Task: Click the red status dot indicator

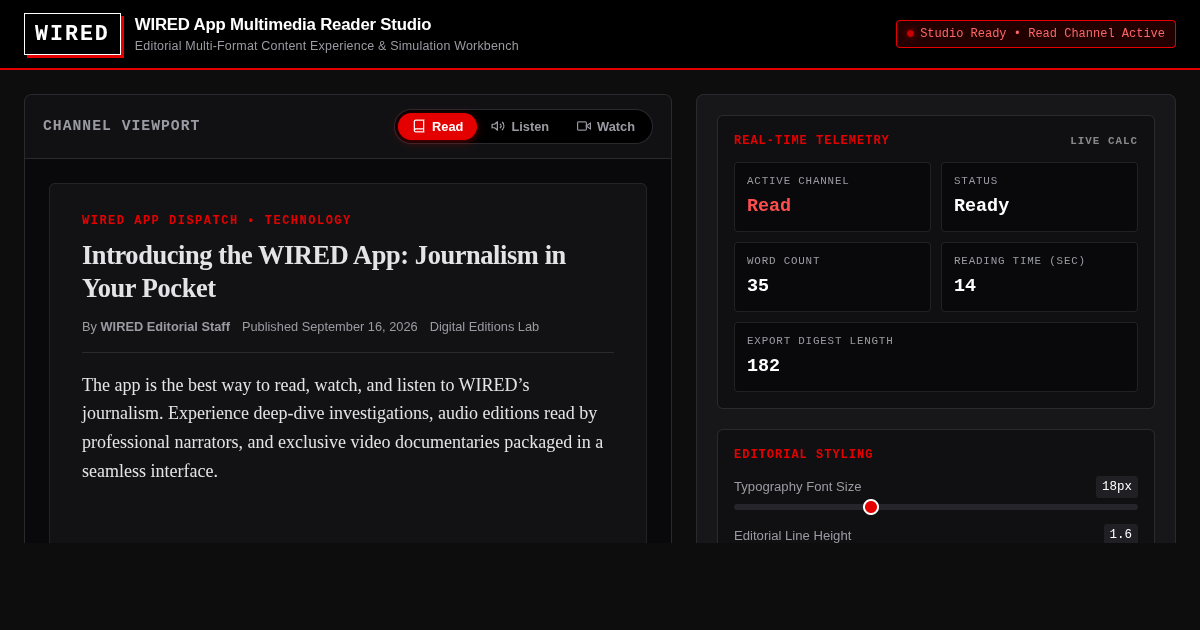Action: coord(910,34)
